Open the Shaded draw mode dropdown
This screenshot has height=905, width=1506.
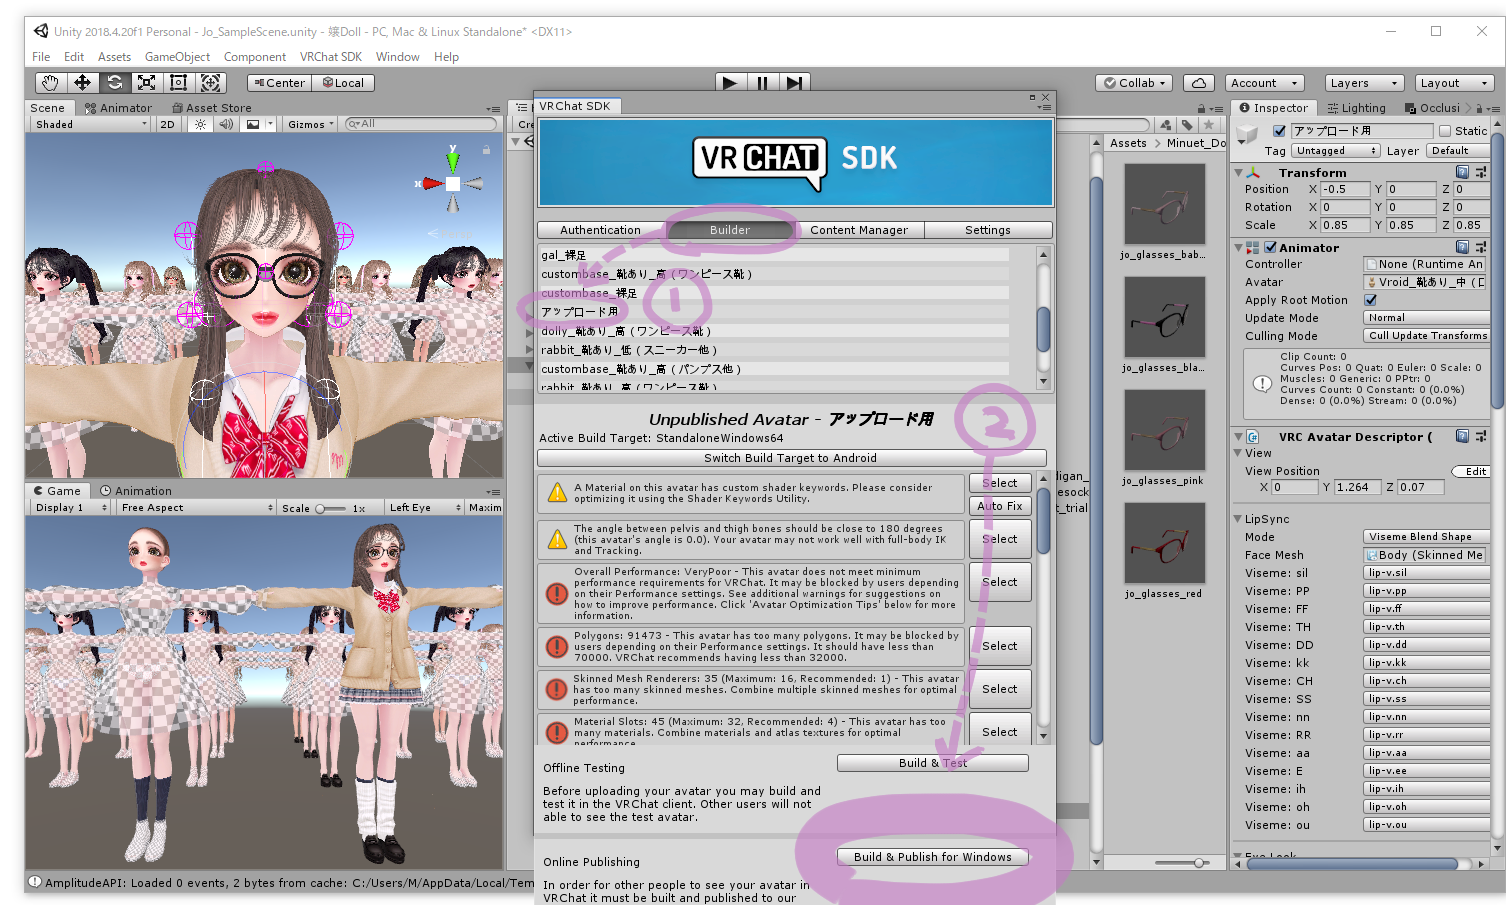[90, 124]
